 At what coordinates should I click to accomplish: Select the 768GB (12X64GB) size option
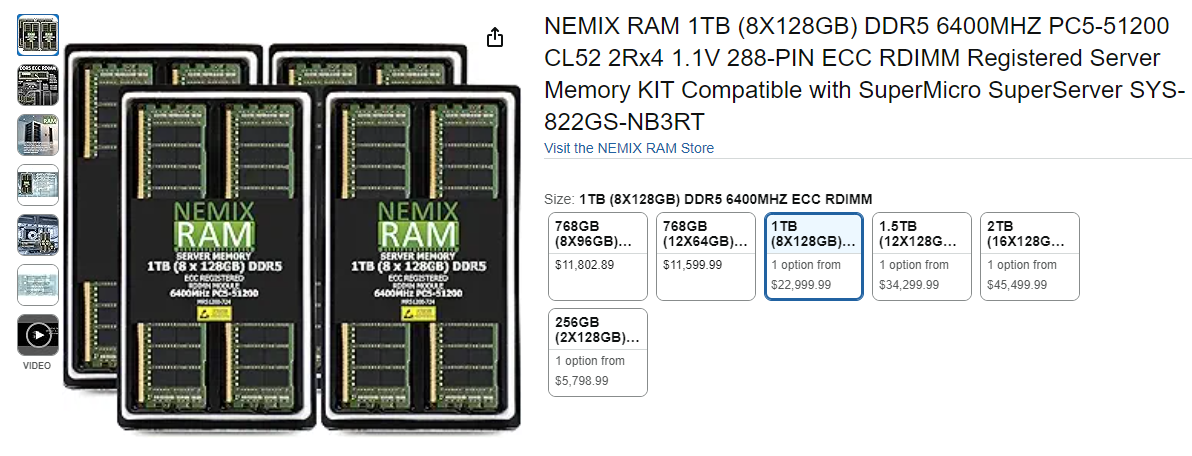[x=706, y=256]
